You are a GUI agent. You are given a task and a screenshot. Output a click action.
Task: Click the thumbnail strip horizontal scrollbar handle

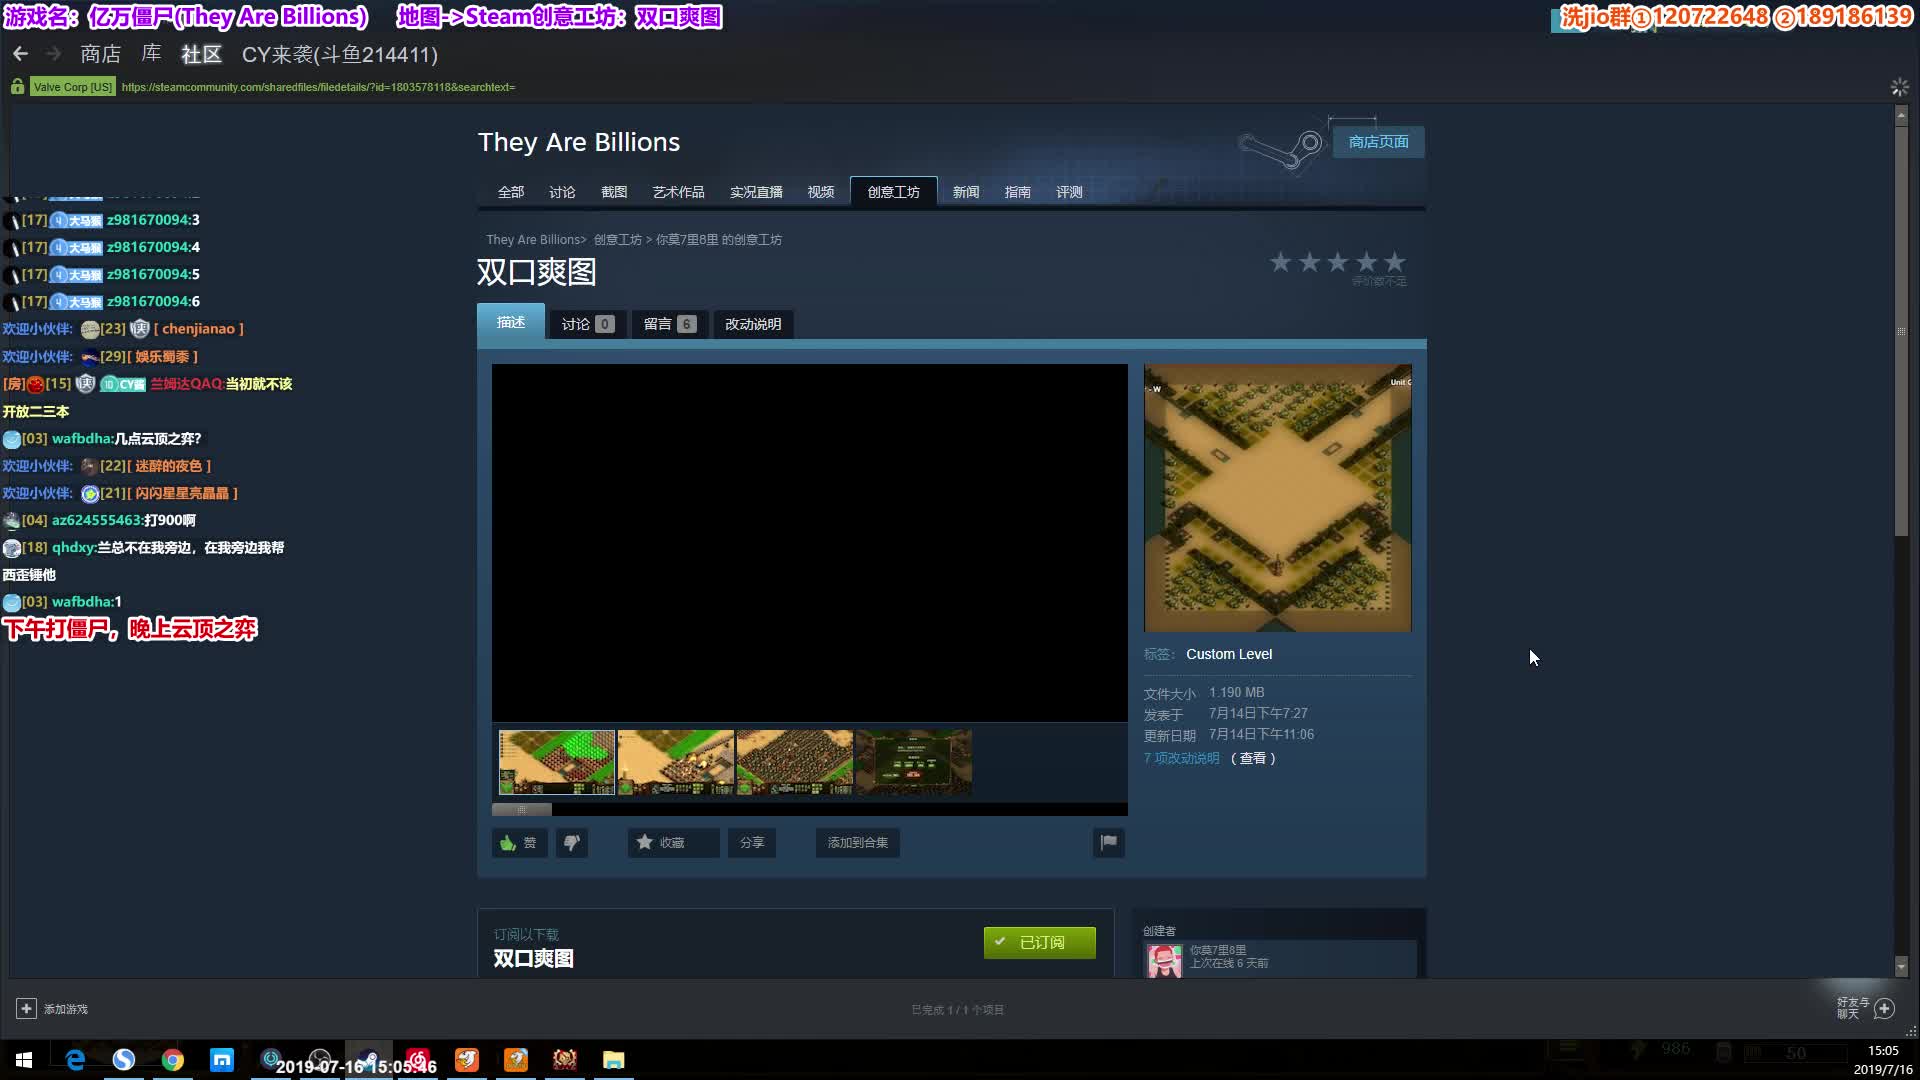[x=521, y=809]
